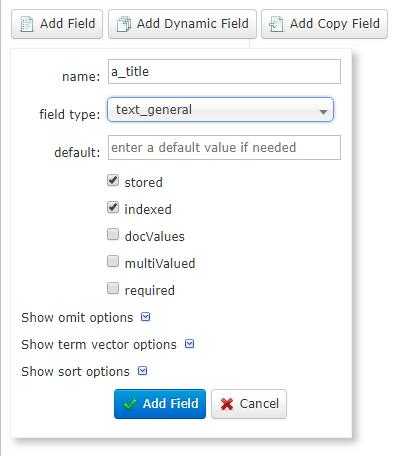Expand Show sort options text

coord(75,371)
